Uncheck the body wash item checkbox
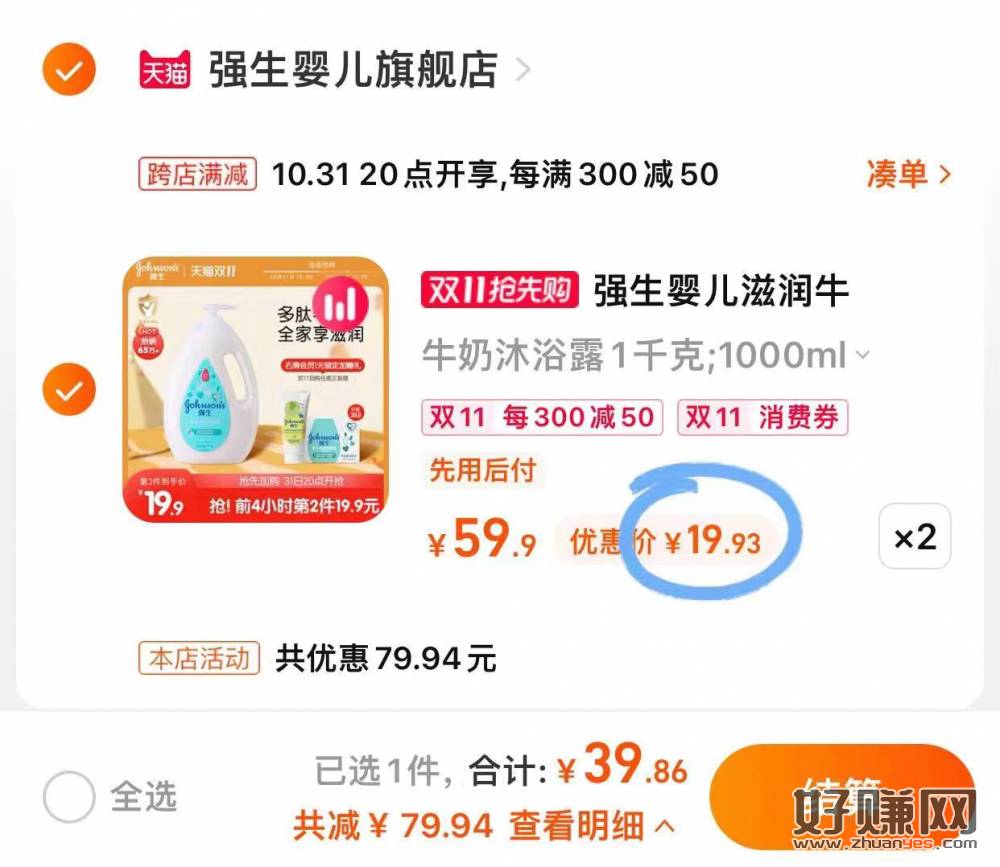This screenshot has height=867, width=1000. tap(69, 389)
